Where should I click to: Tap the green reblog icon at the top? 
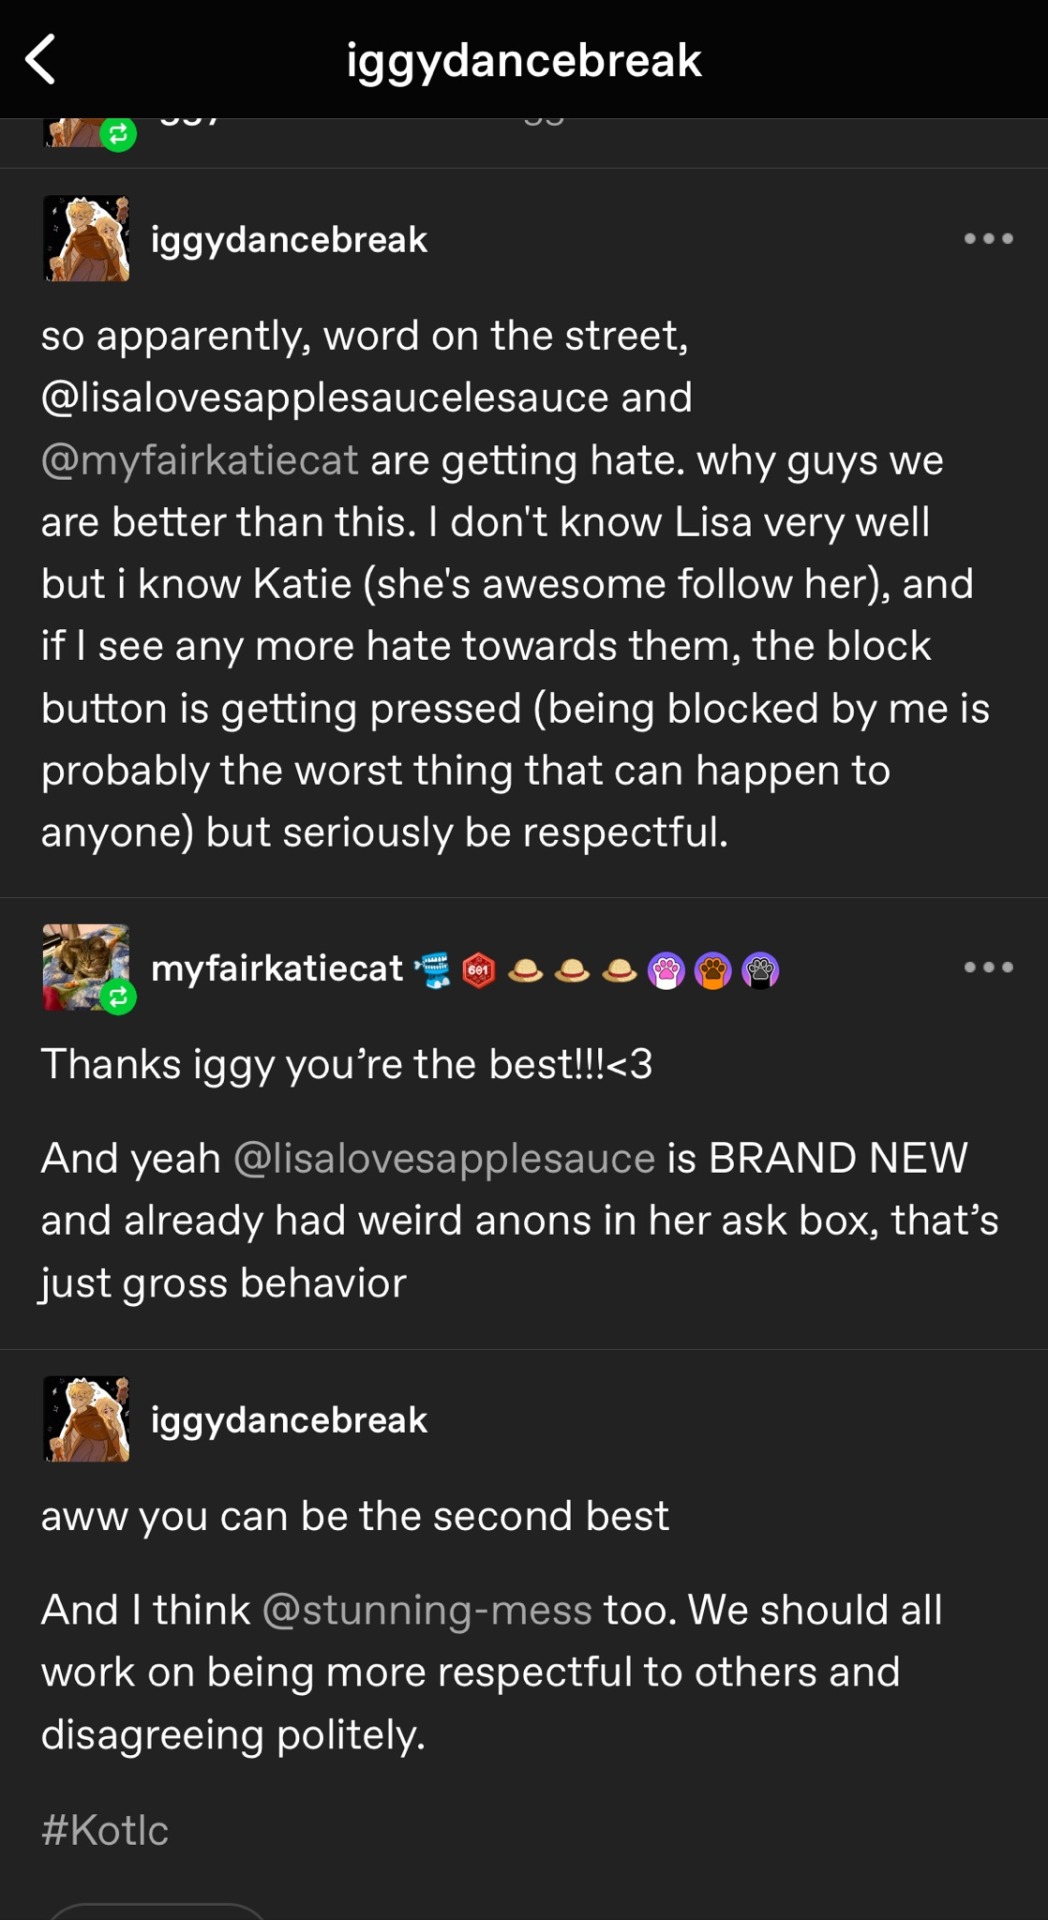[x=118, y=133]
